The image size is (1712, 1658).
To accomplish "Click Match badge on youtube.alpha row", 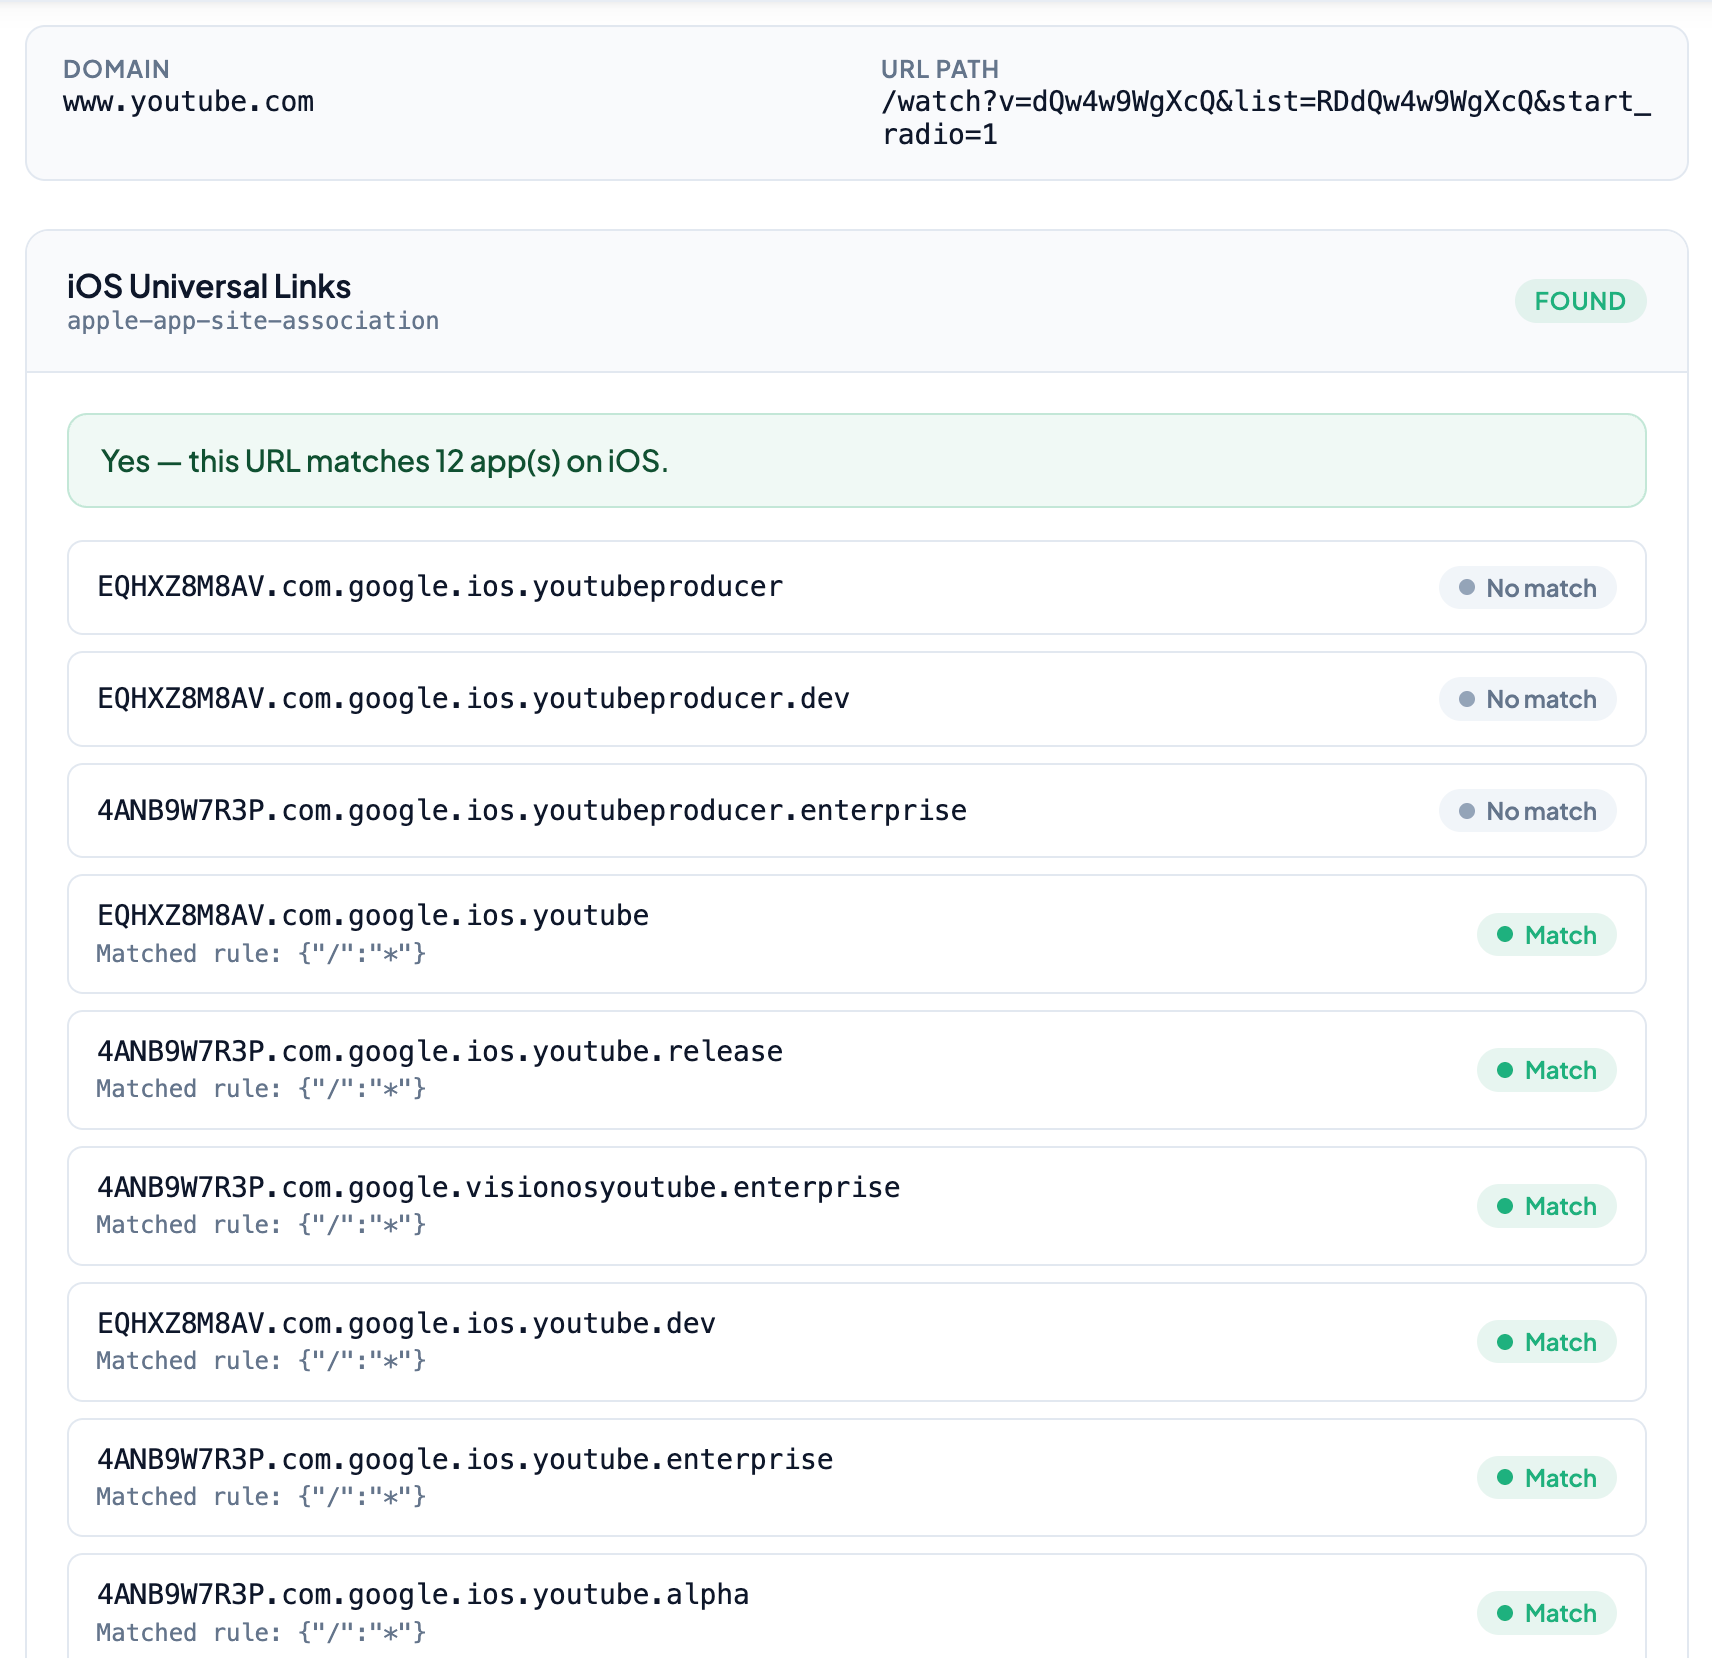I will (1547, 1613).
